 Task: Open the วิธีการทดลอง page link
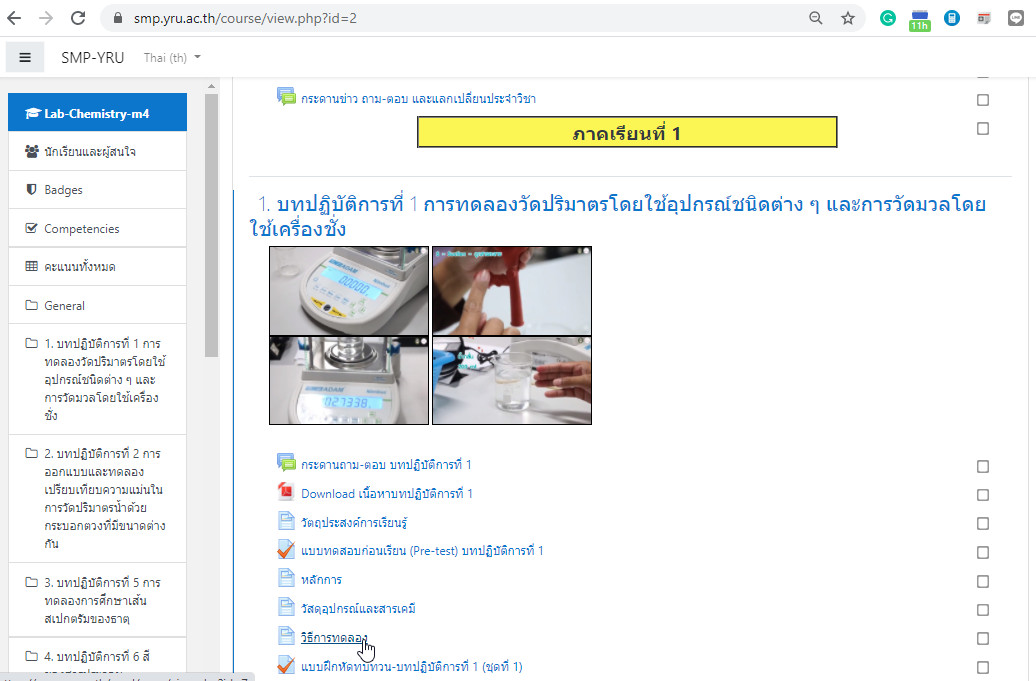(x=333, y=637)
